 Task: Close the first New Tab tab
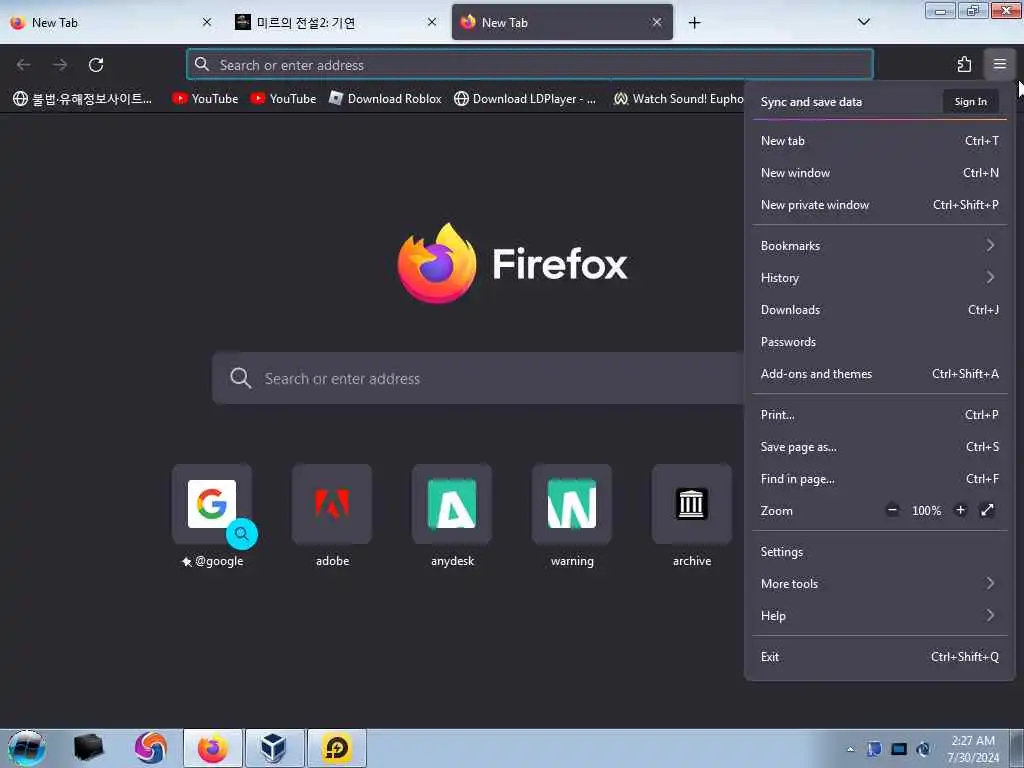click(207, 22)
